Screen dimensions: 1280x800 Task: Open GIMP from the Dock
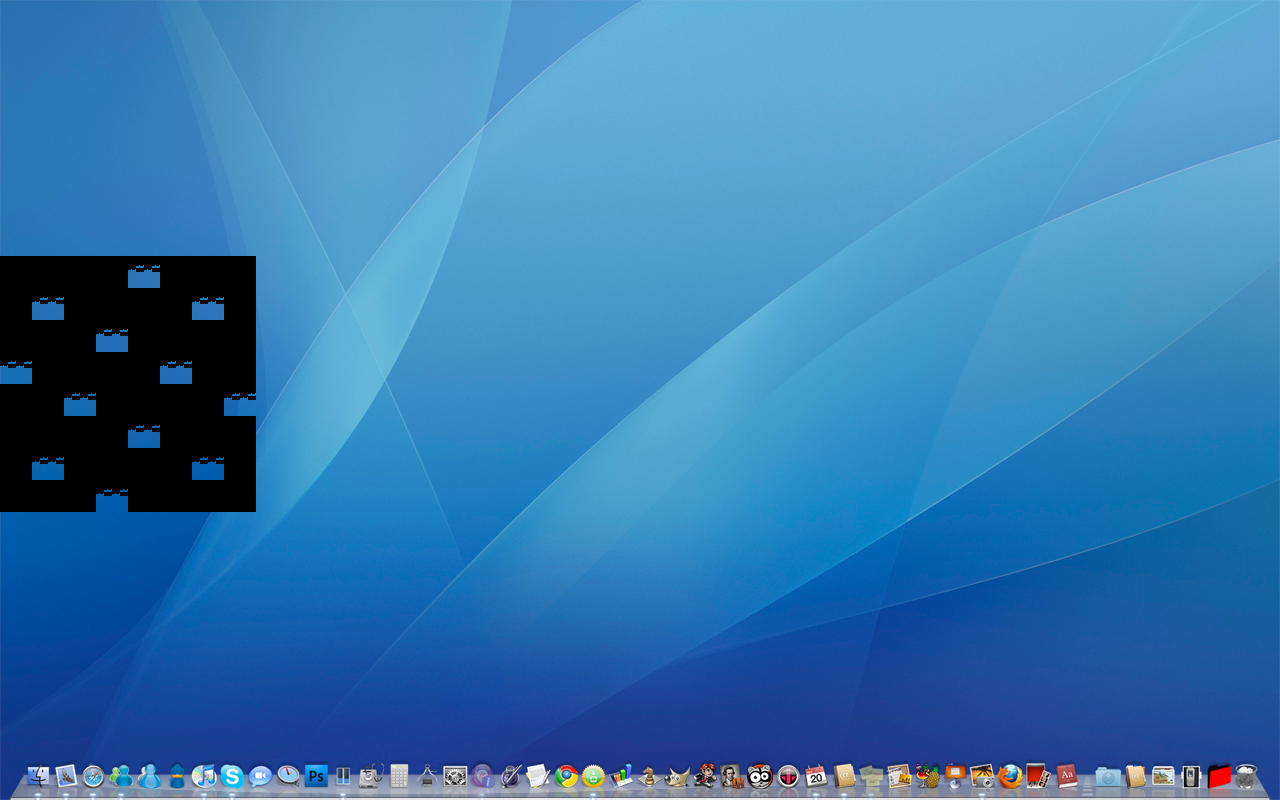pos(677,775)
